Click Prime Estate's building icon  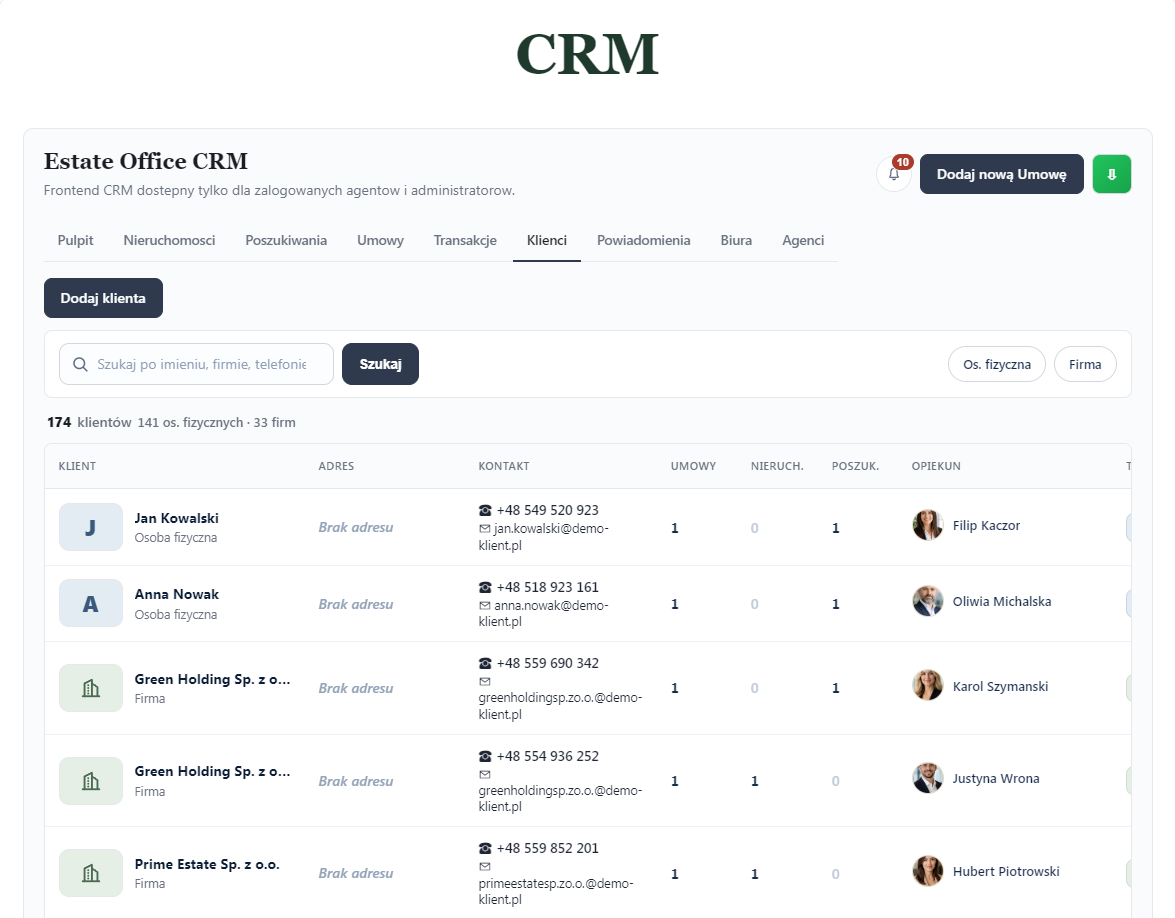[91, 873]
